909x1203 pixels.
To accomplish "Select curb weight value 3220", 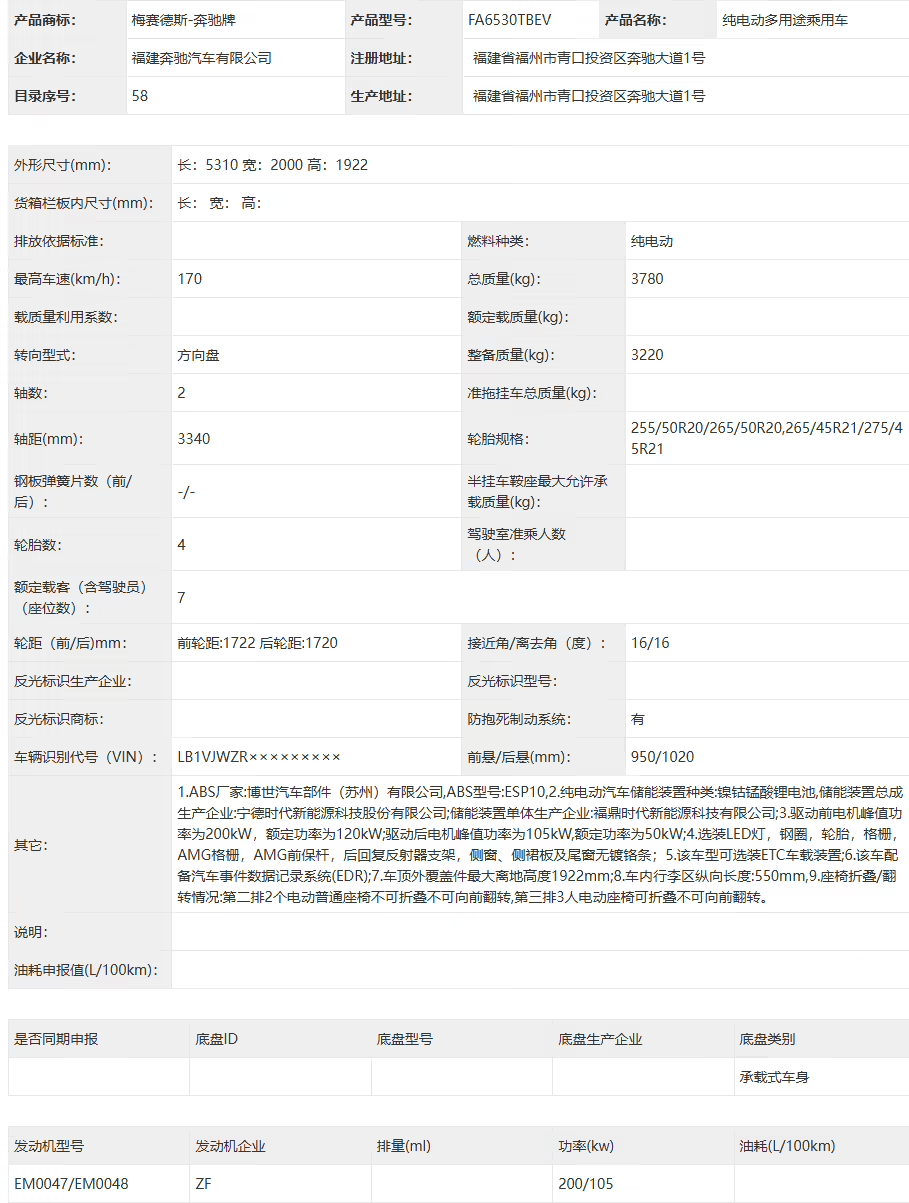I will point(647,355).
